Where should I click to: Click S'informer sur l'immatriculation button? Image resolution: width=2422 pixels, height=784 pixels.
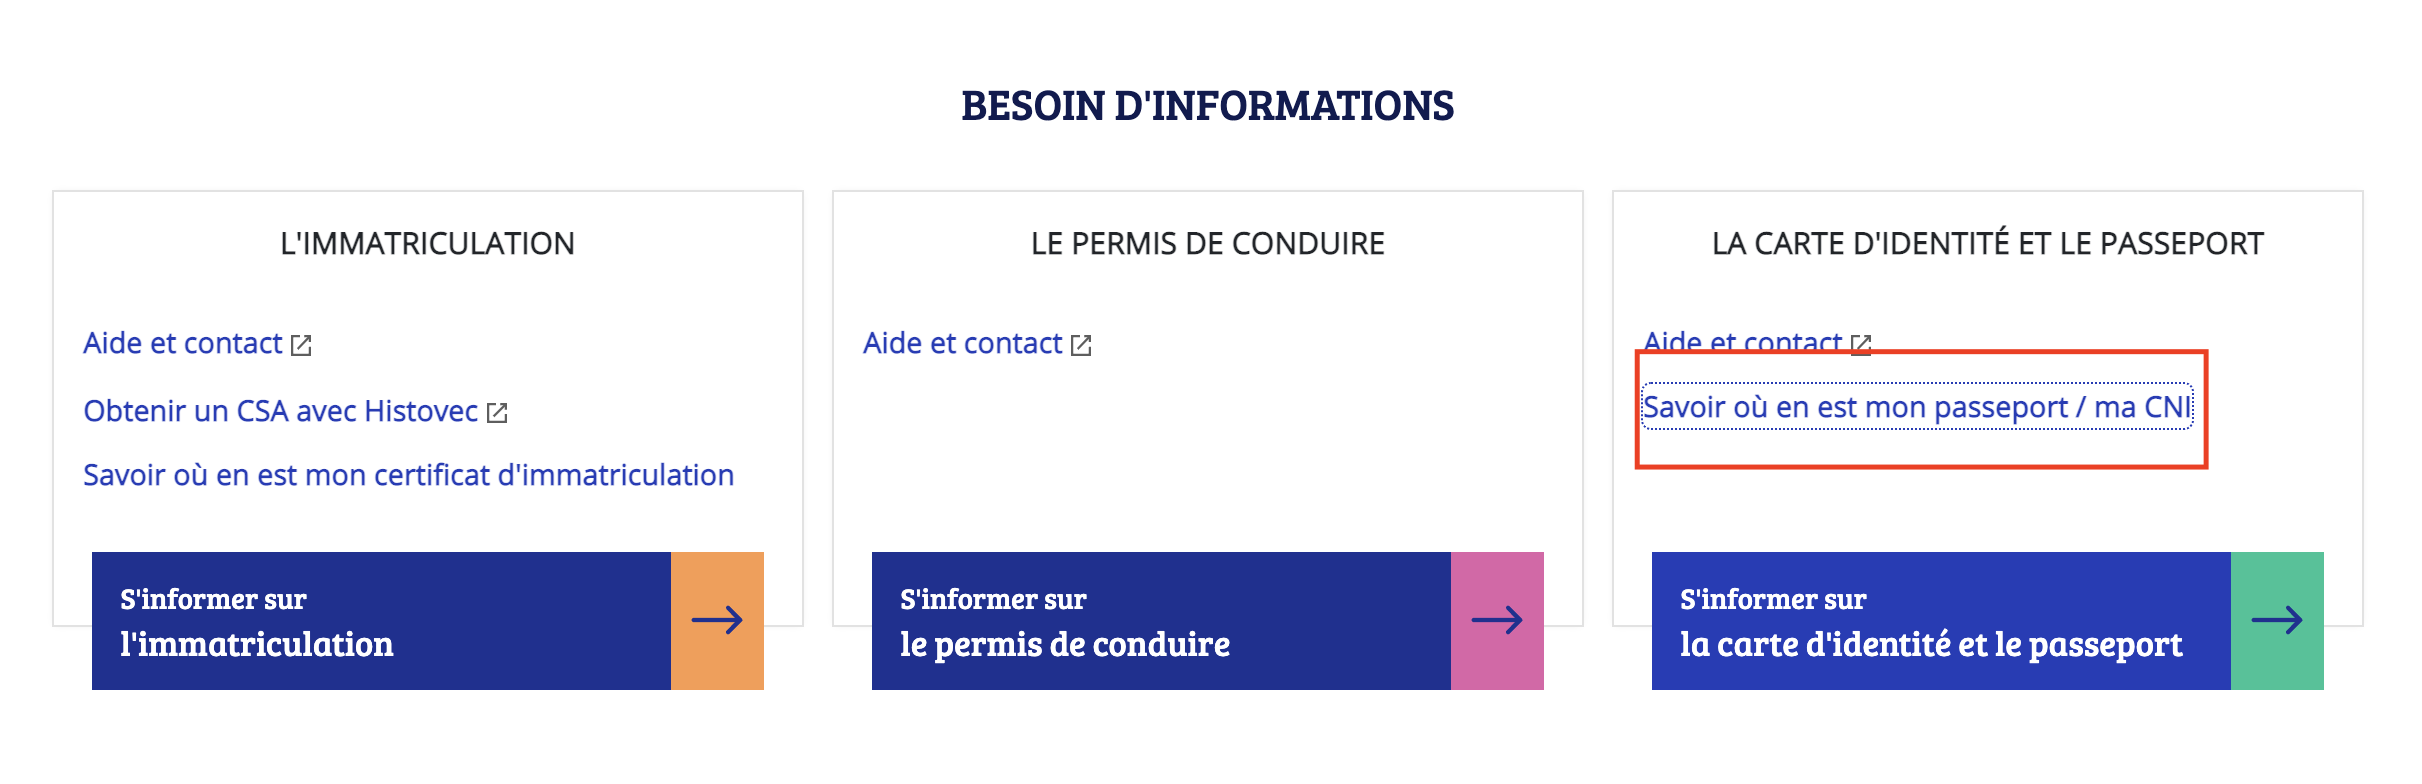[381, 620]
